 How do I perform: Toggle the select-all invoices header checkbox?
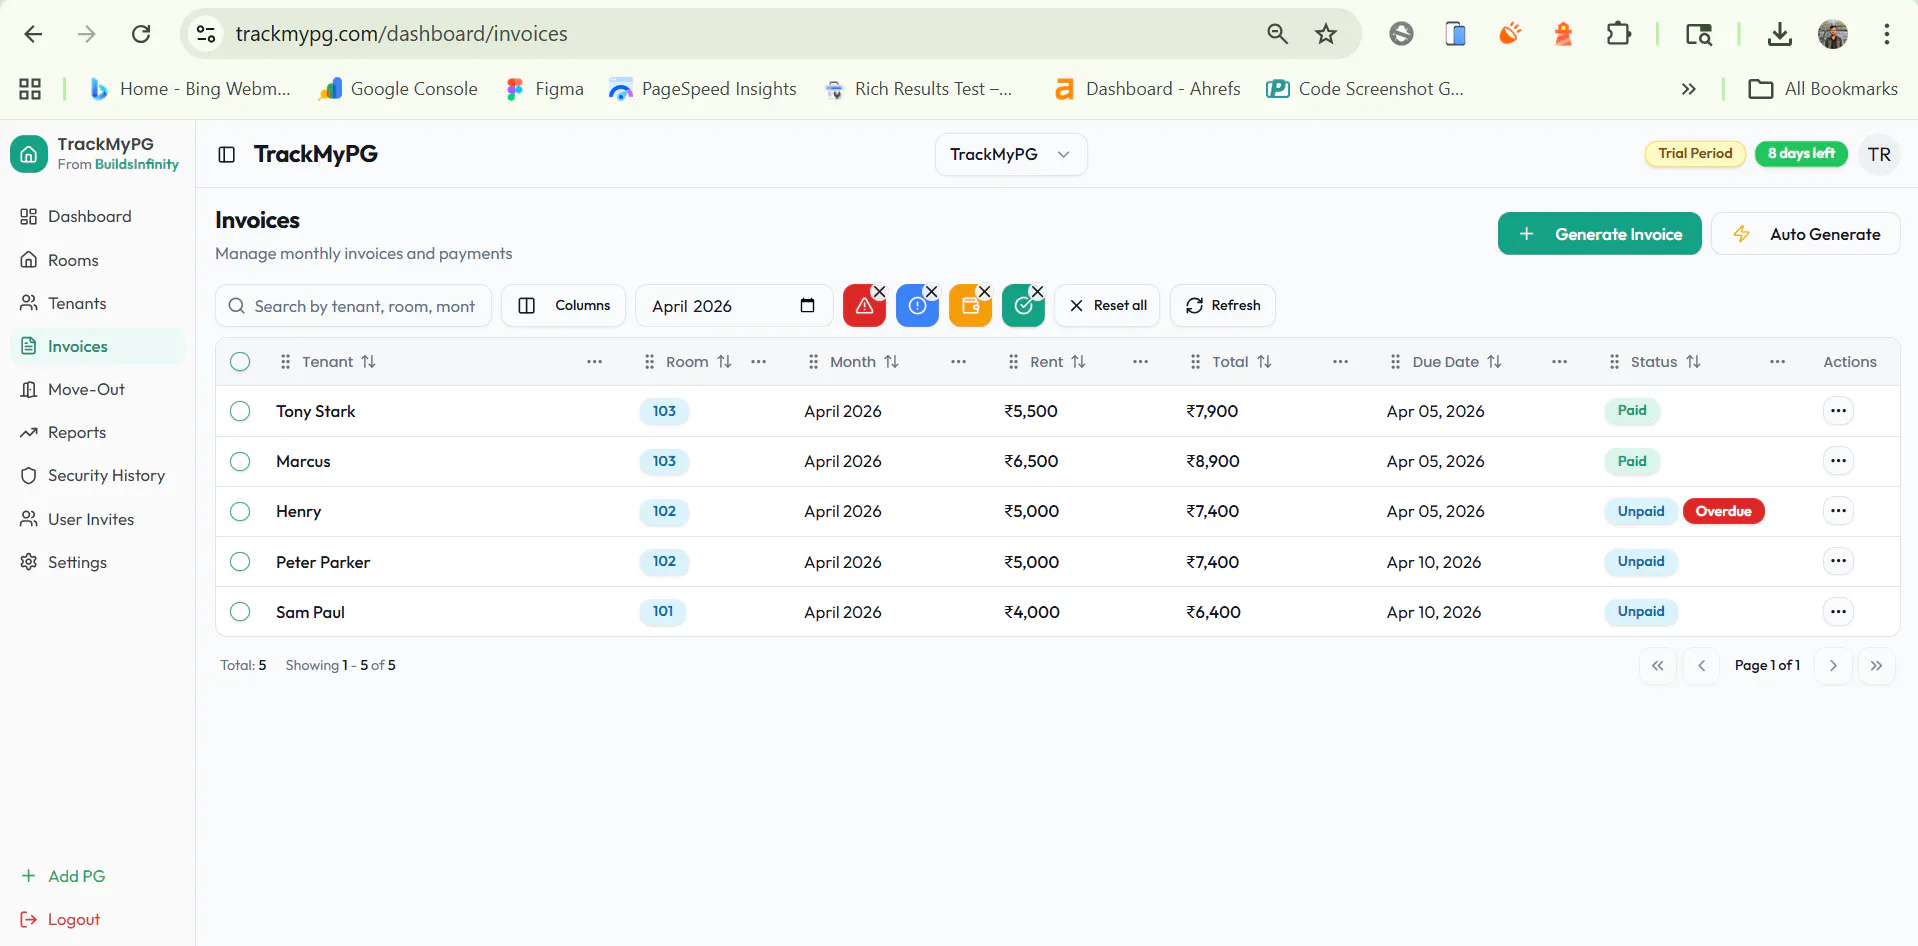pyautogui.click(x=240, y=362)
